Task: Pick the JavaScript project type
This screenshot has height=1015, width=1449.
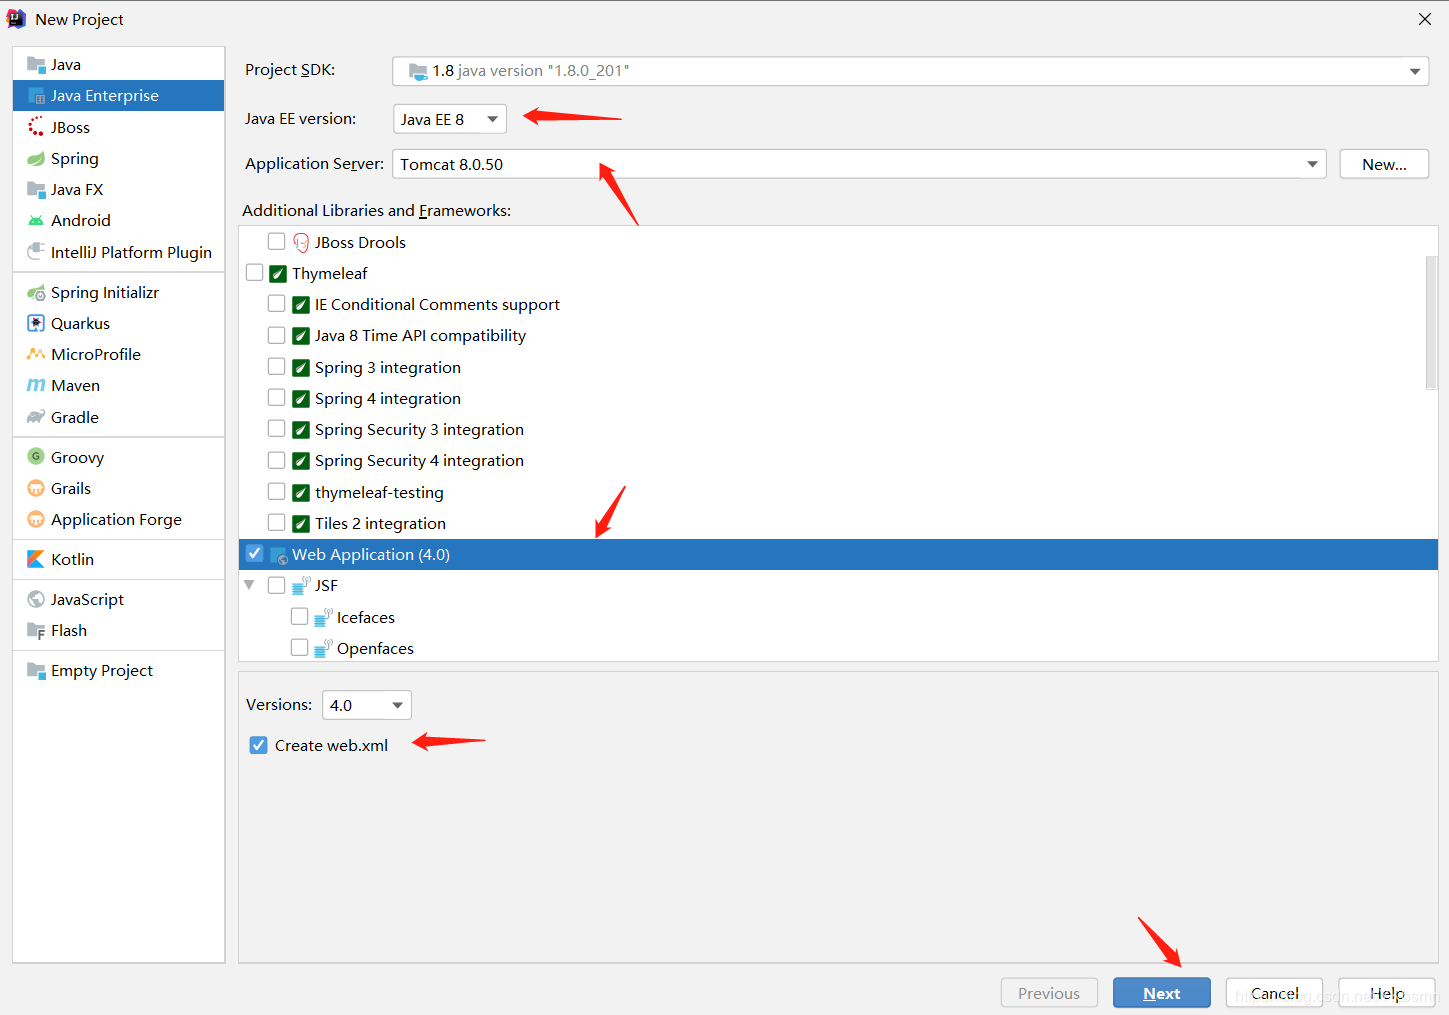Action: tap(118, 600)
